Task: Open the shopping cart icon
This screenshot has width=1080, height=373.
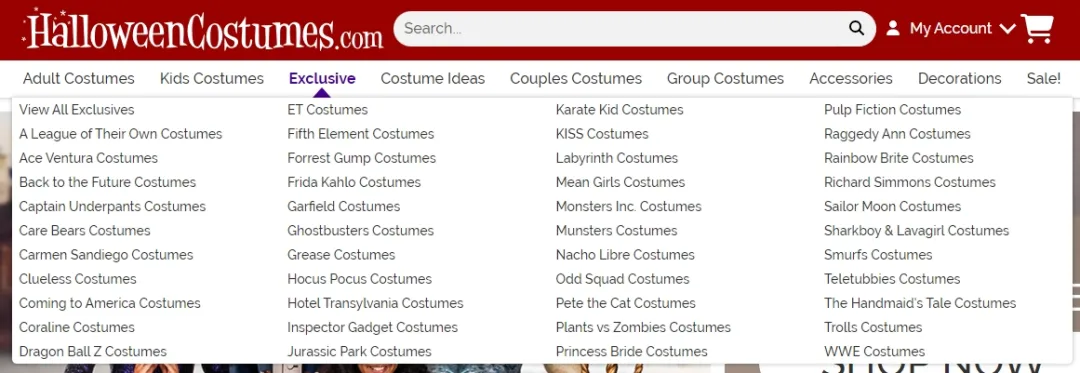Action: [1037, 29]
